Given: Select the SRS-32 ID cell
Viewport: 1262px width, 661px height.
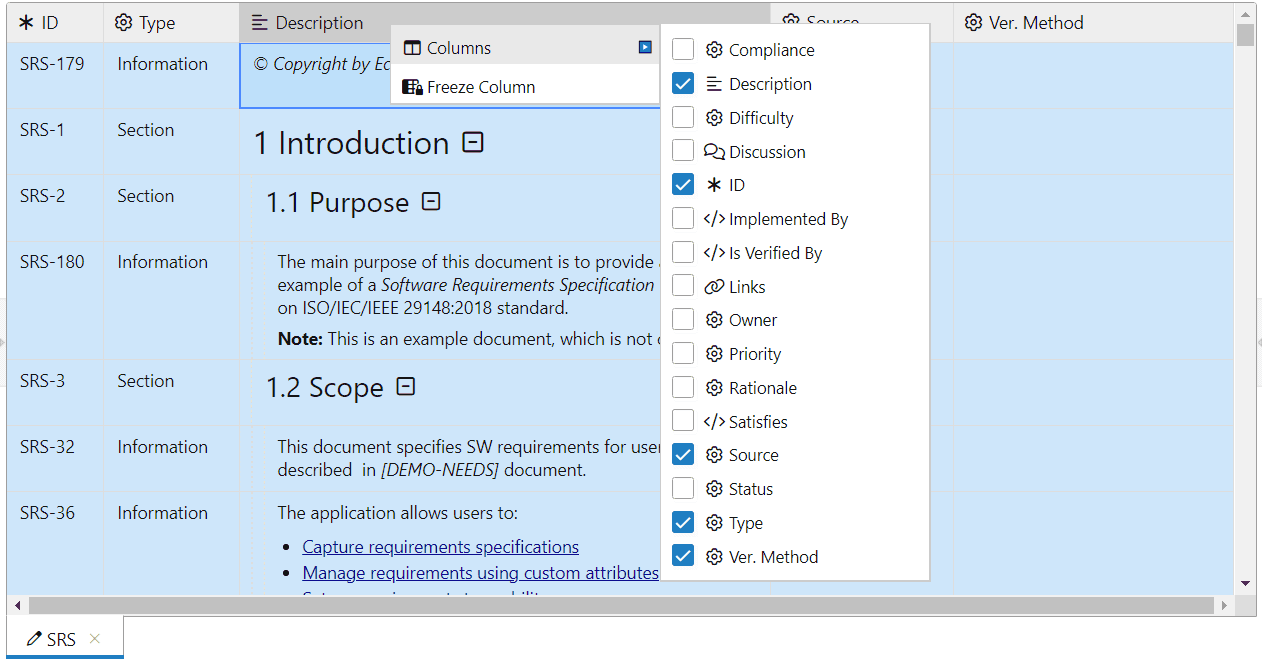Looking at the screenshot, I should click(x=55, y=459).
